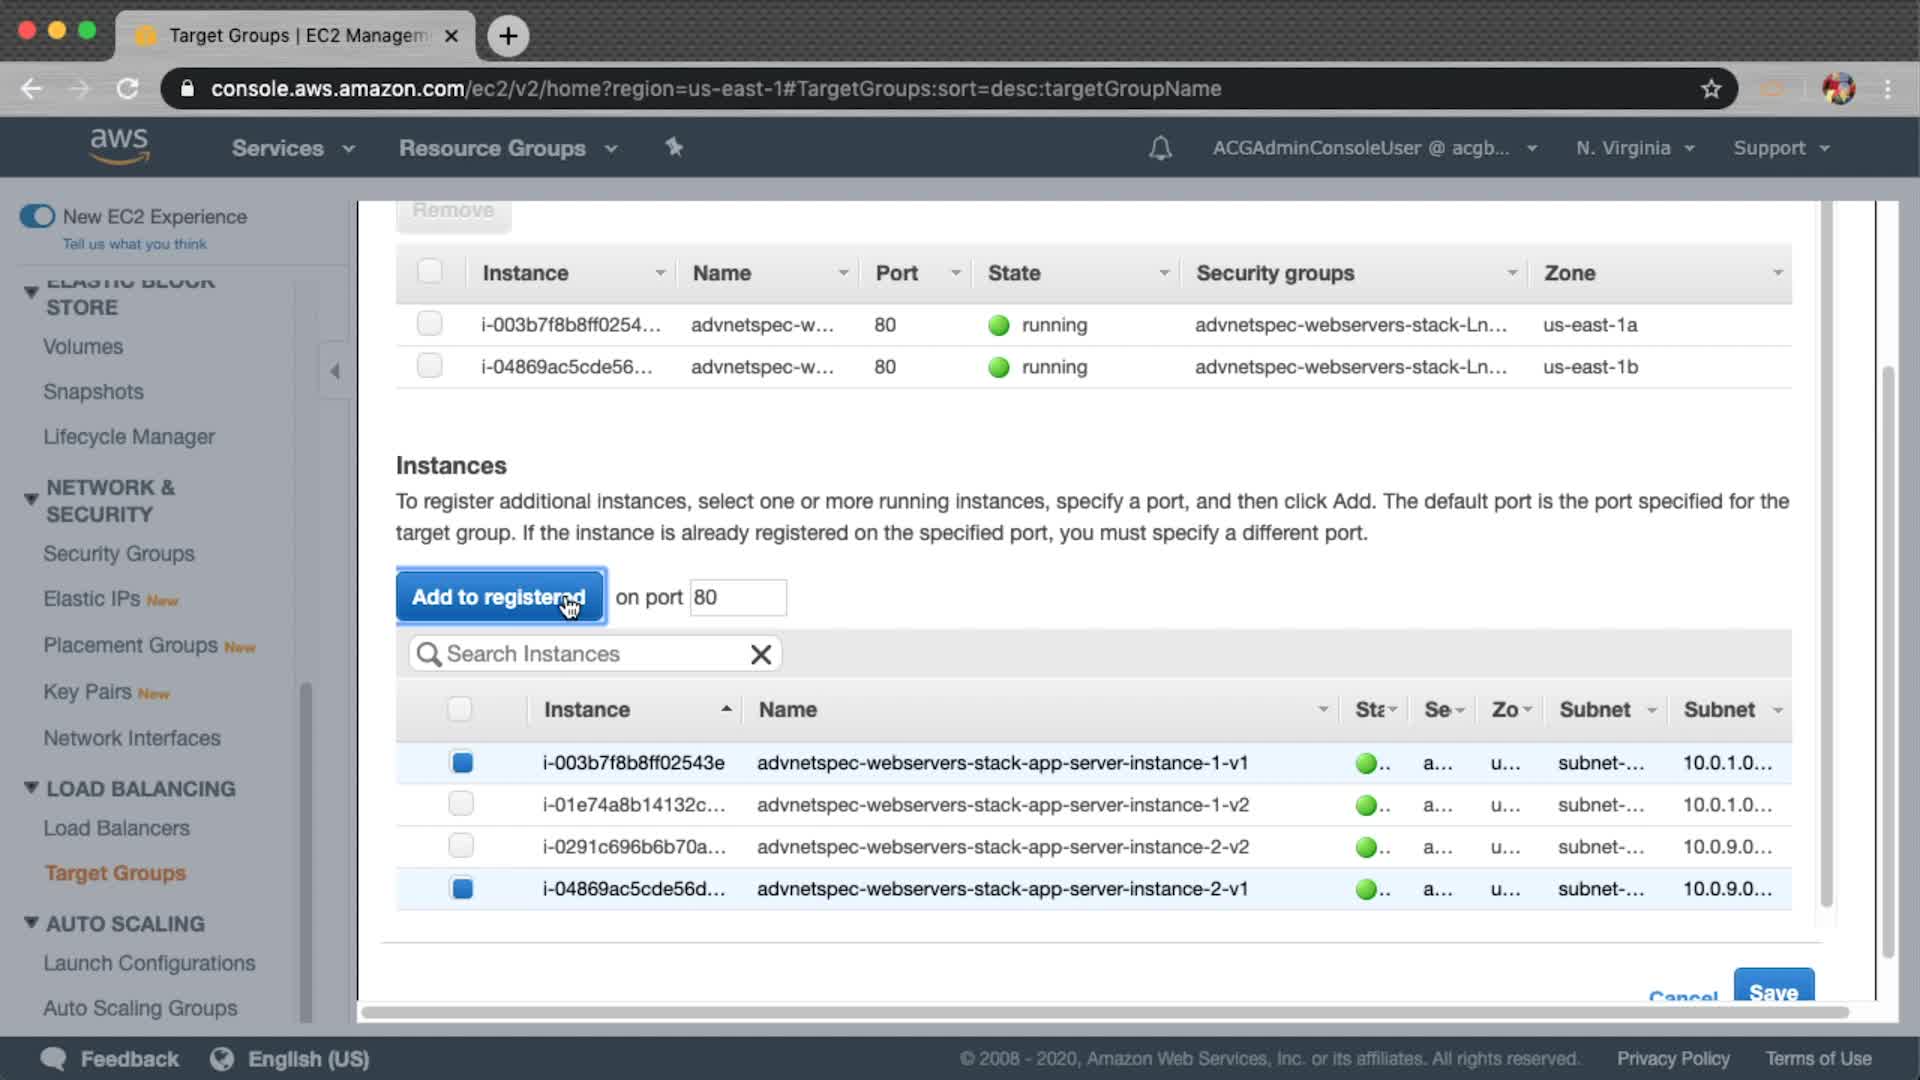
Task: Click the pin shortcut icon in navbar
Action: pyautogui.click(x=674, y=147)
